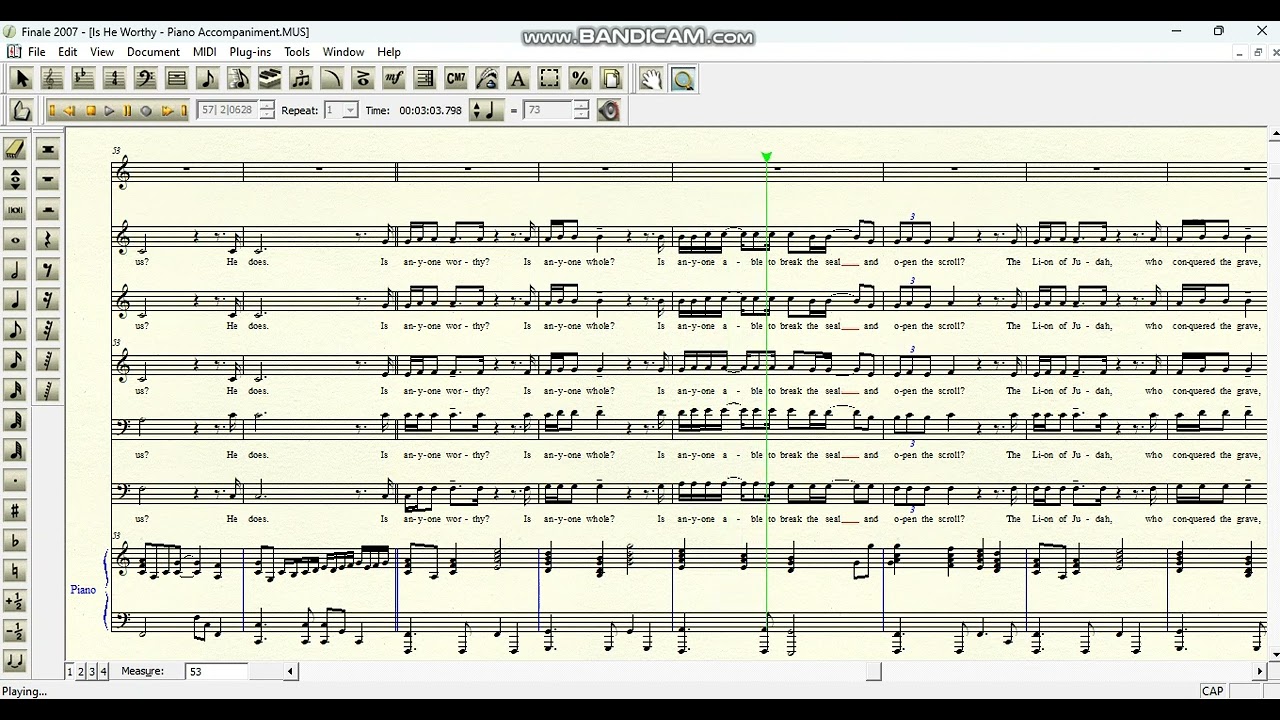The image size is (1280, 720).
Task: Select the Clef tool
Action: [145, 79]
